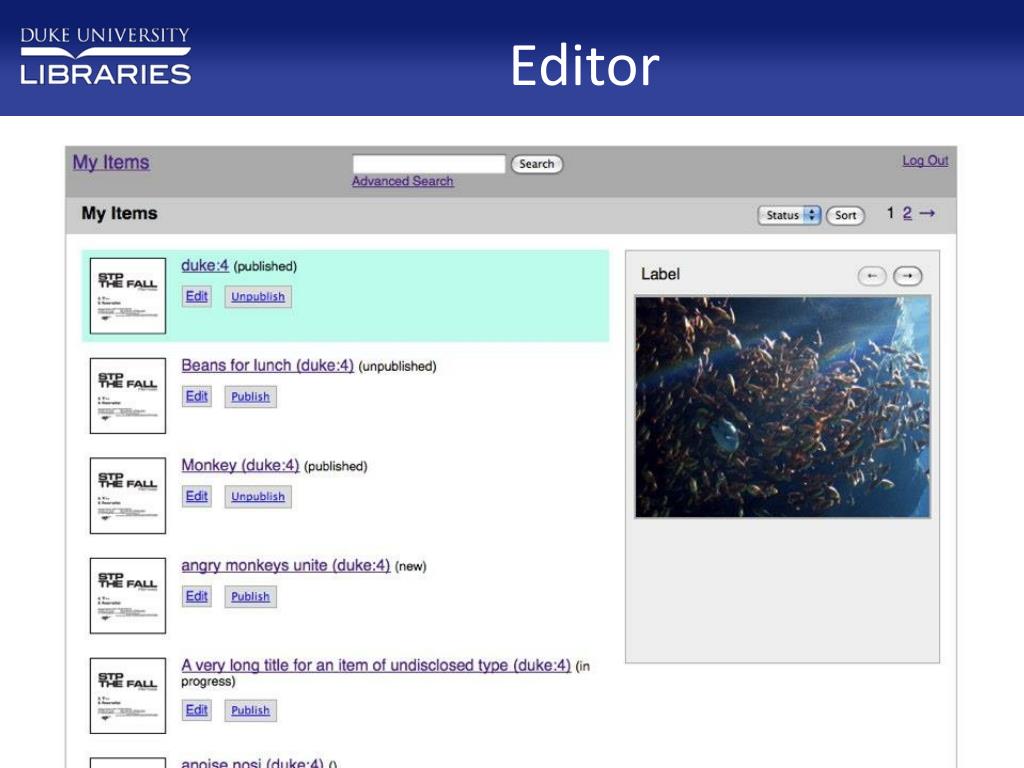
Task: Click the current page number 1
Action: (890, 213)
